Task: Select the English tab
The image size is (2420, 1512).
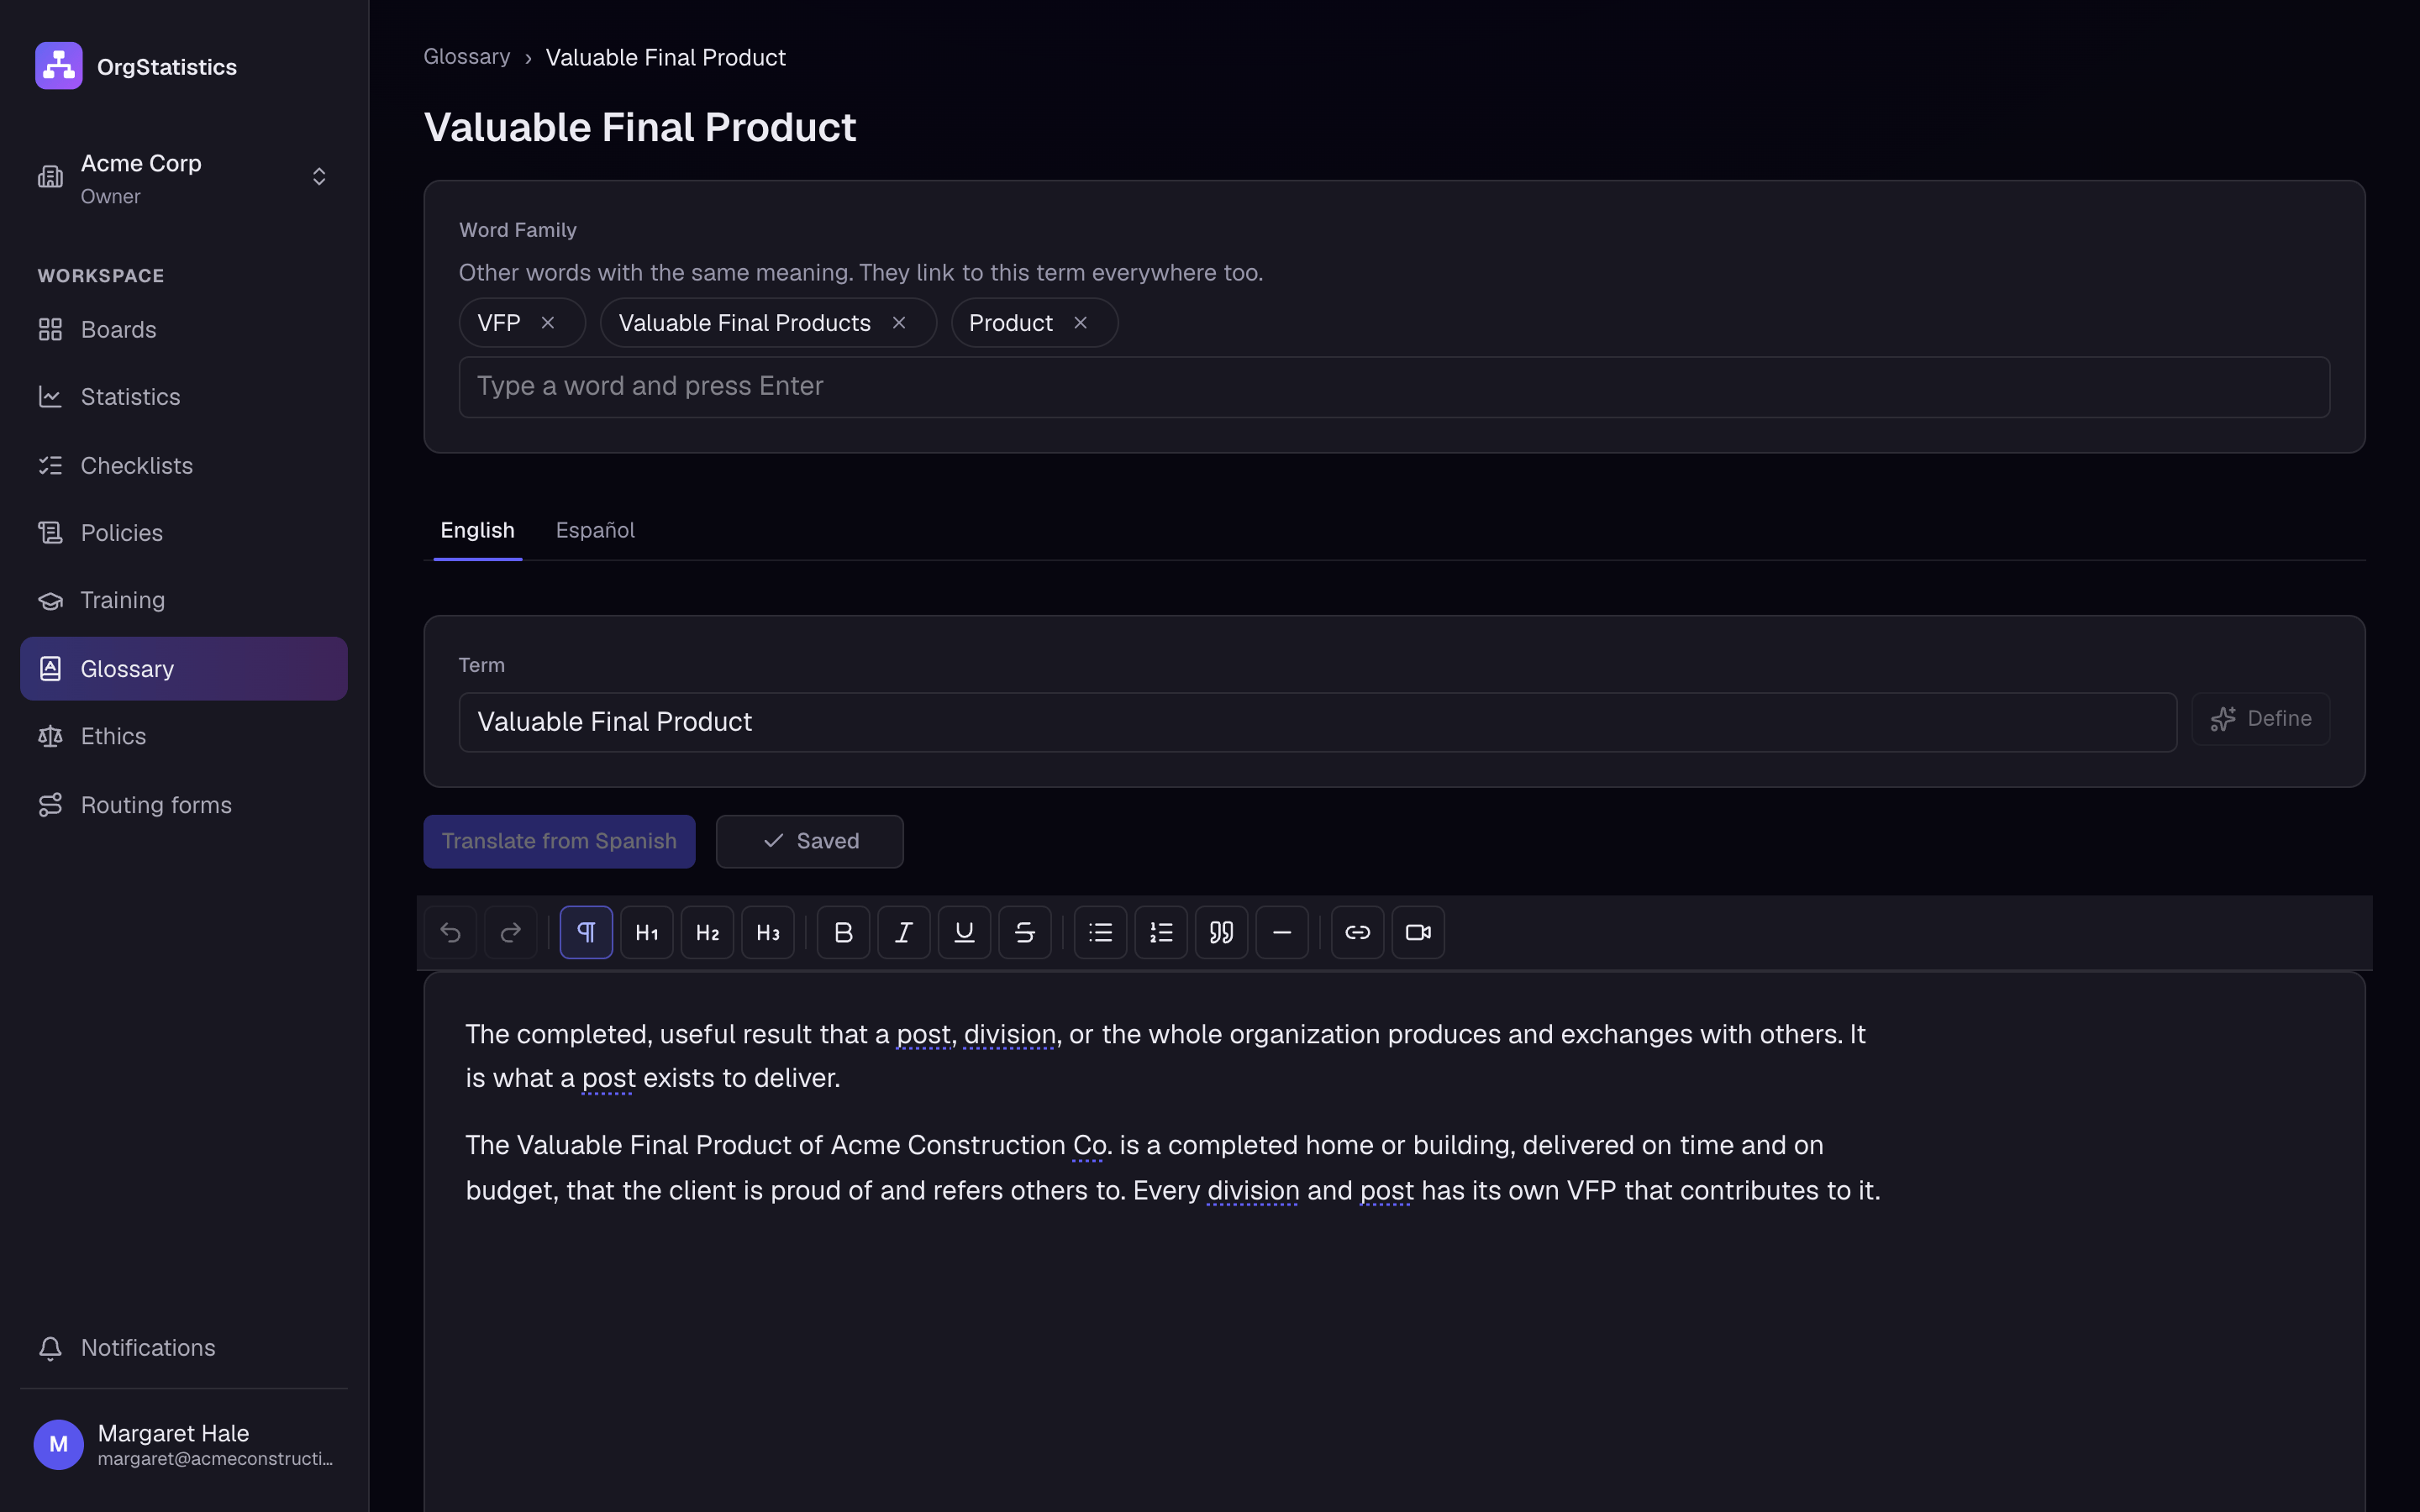Action: 478,530
